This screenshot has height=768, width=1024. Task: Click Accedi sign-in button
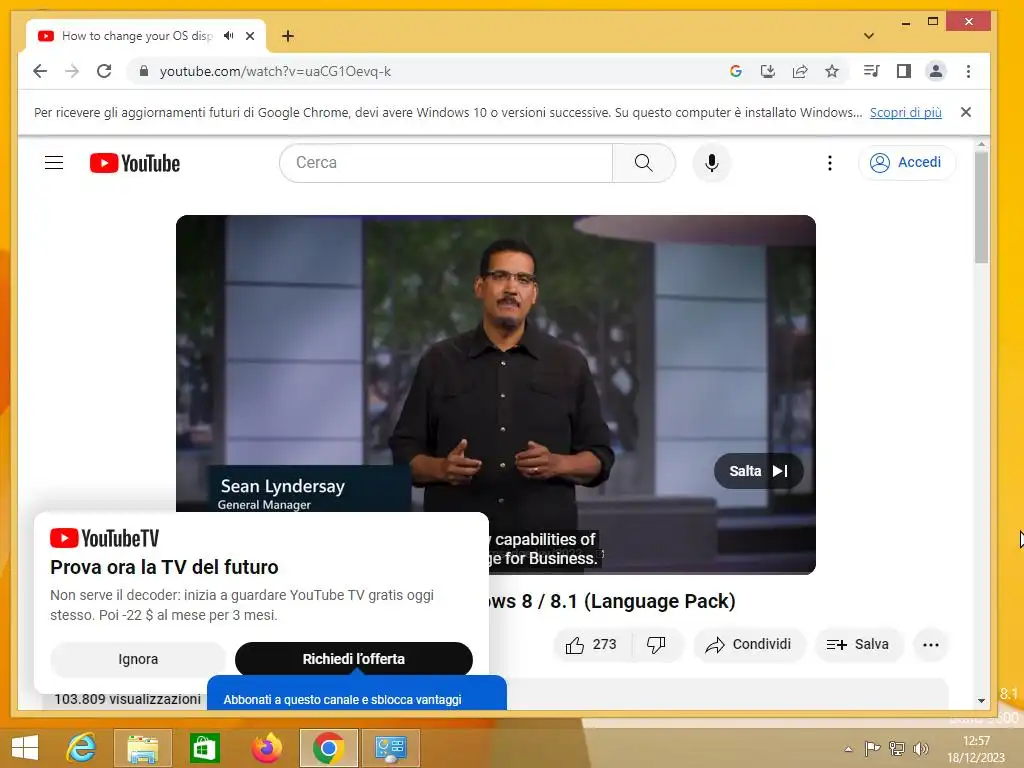pyautogui.click(x=907, y=163)
